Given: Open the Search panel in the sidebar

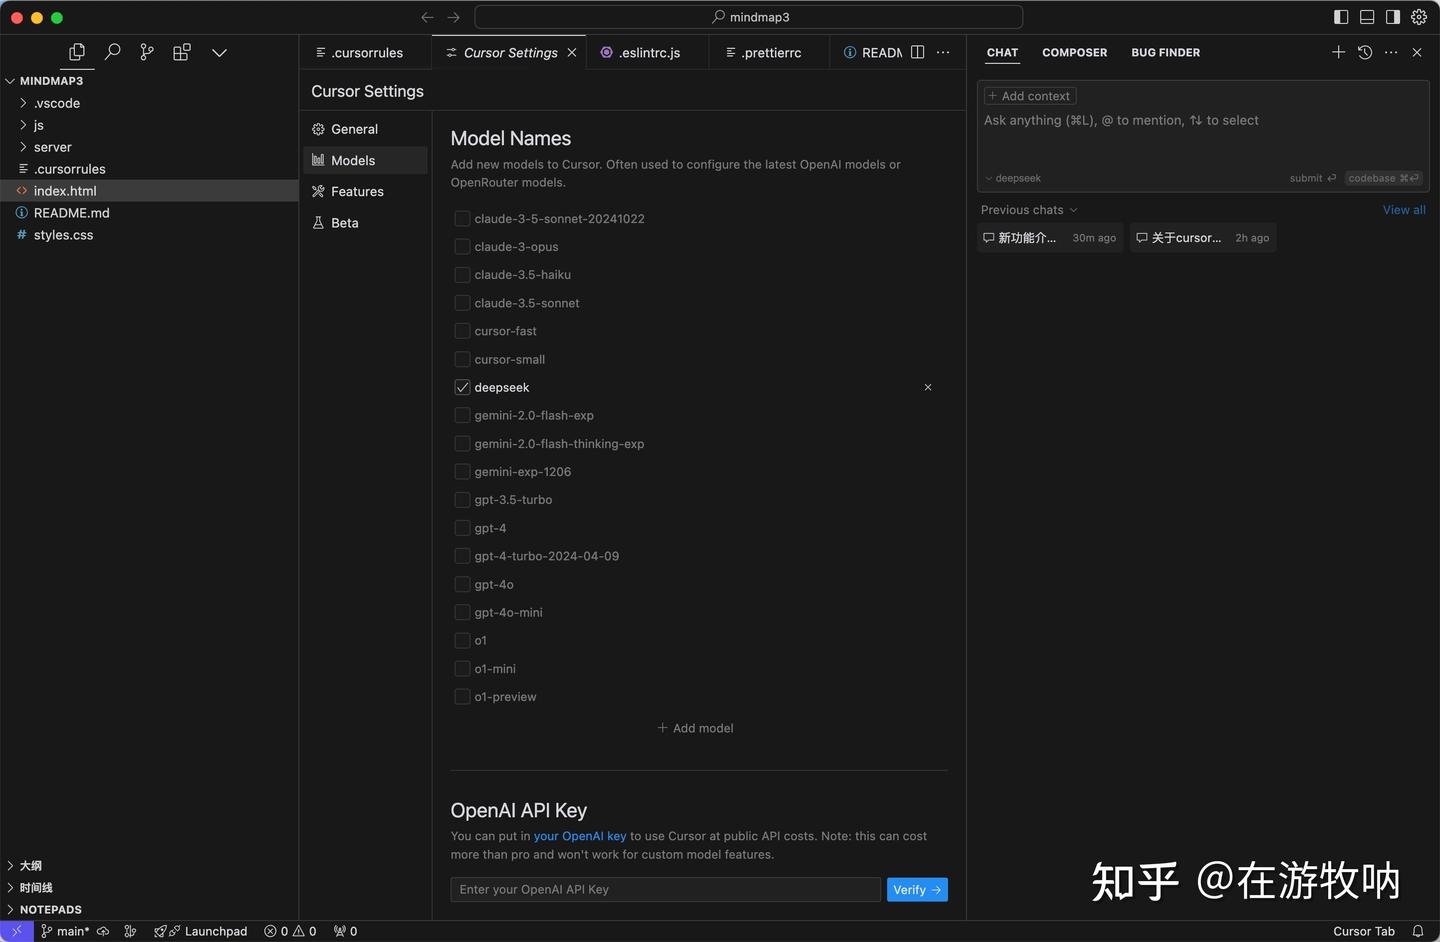Looking at the screenshot, I should pyautogui.click(x=112, y=51).
